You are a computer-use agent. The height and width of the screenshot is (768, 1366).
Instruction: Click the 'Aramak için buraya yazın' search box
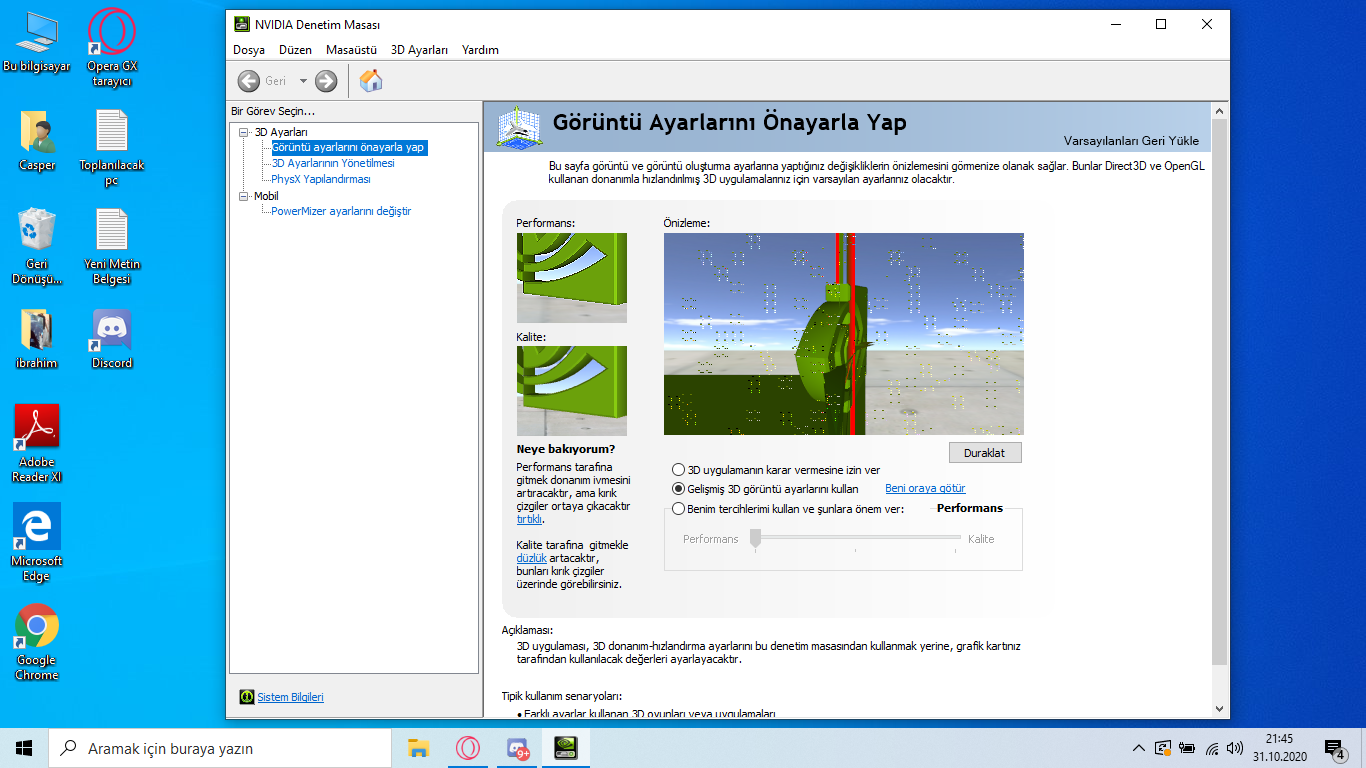[x=219, y=748]
